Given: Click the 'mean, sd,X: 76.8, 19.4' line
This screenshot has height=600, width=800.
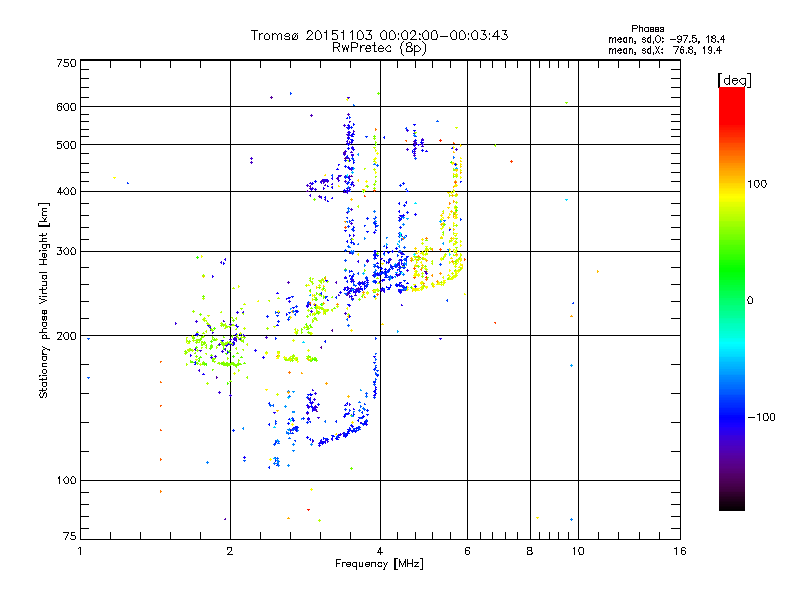Looking at the screenshot, I should coord(665,50).
